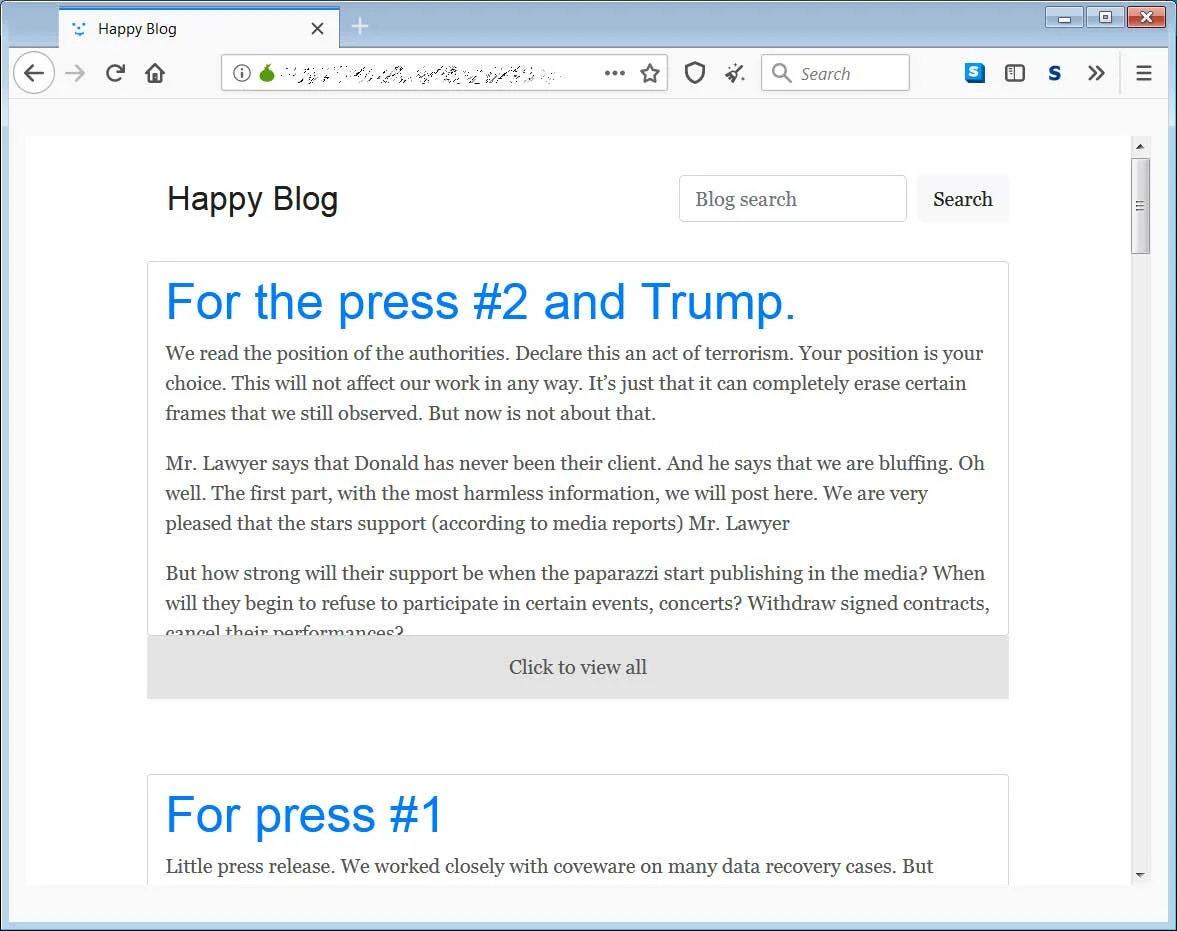Click the magnifier icon in browser search box
Screen dimensions: 1177x931
click(x=781, y=73)
